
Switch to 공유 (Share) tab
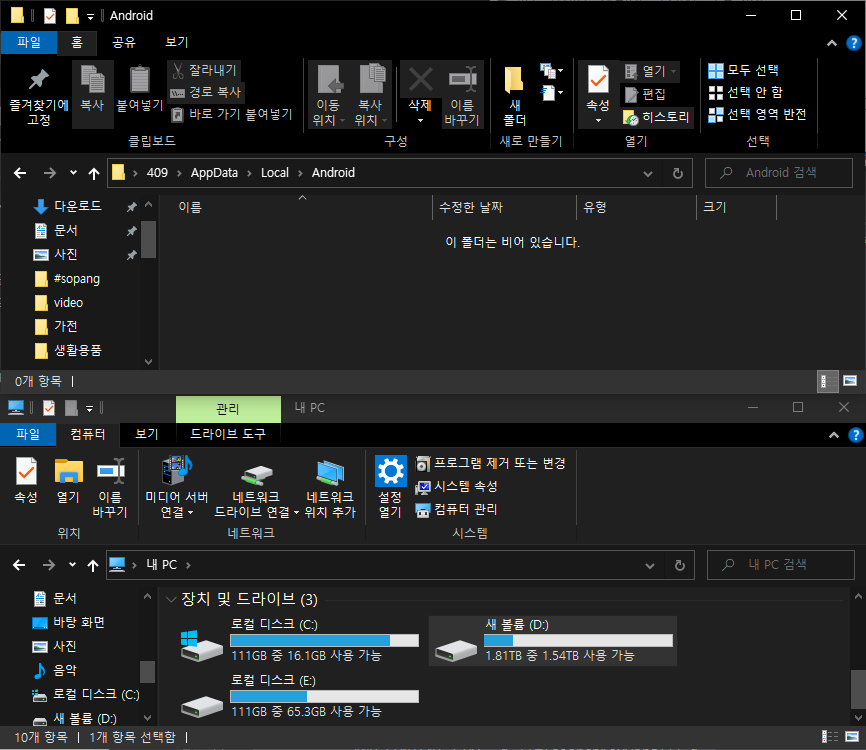124,42
